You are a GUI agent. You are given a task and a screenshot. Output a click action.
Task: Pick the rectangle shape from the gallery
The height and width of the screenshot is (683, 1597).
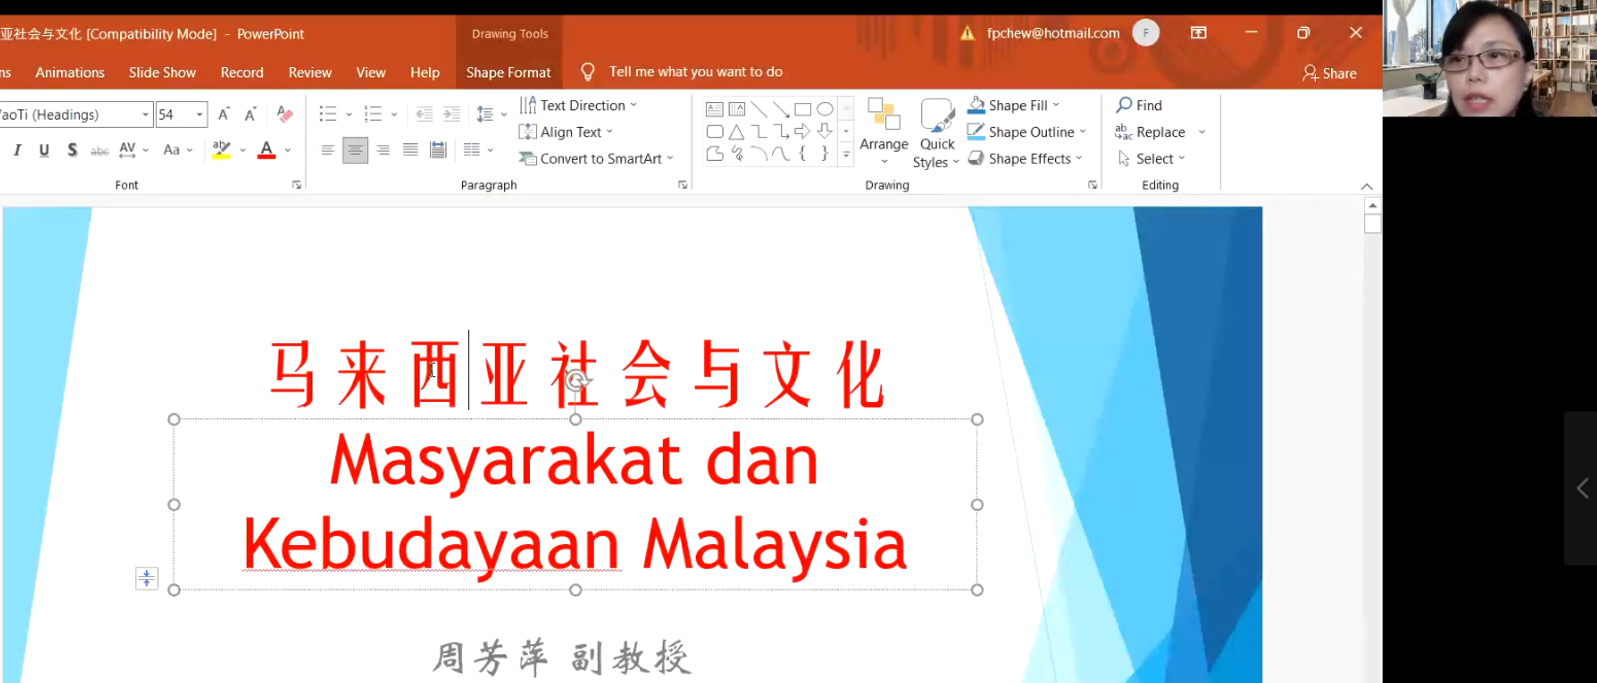(x=803, y=109)
